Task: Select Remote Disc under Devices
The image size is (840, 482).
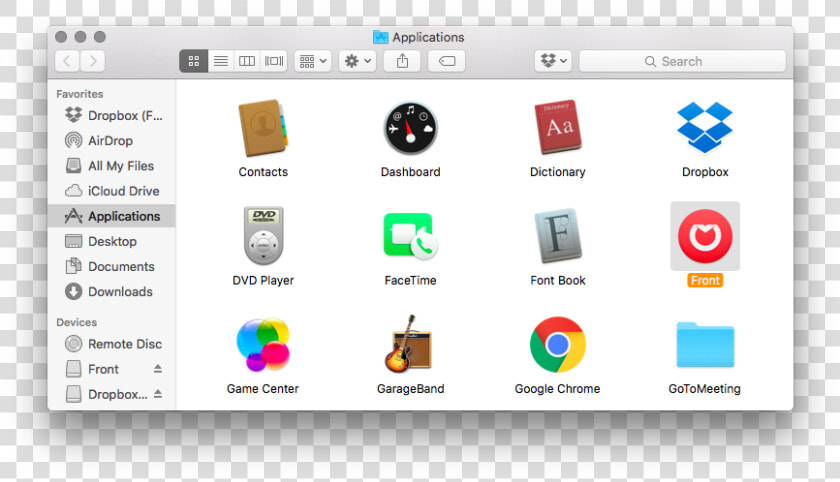Action: (x=112, y=344)
